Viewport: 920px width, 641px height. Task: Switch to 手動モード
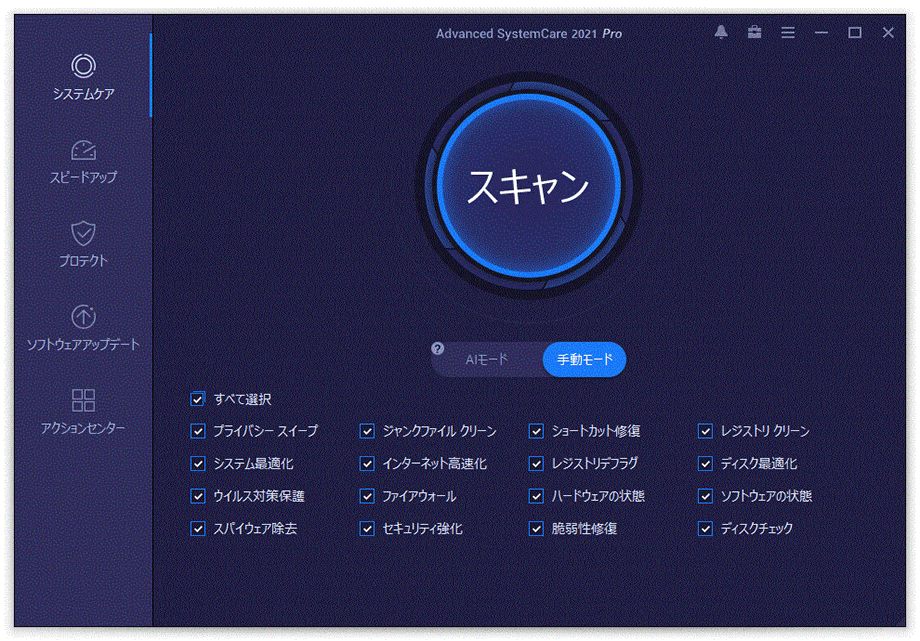[x=584, y=359]
